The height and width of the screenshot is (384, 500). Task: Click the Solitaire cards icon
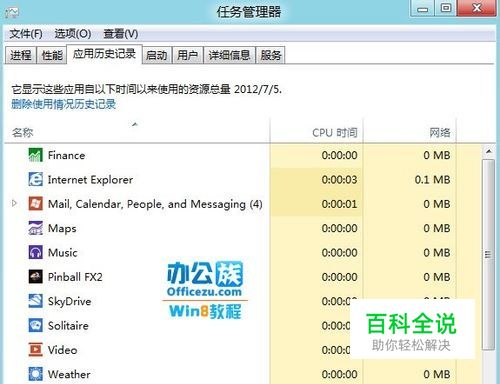click(35, 325)
